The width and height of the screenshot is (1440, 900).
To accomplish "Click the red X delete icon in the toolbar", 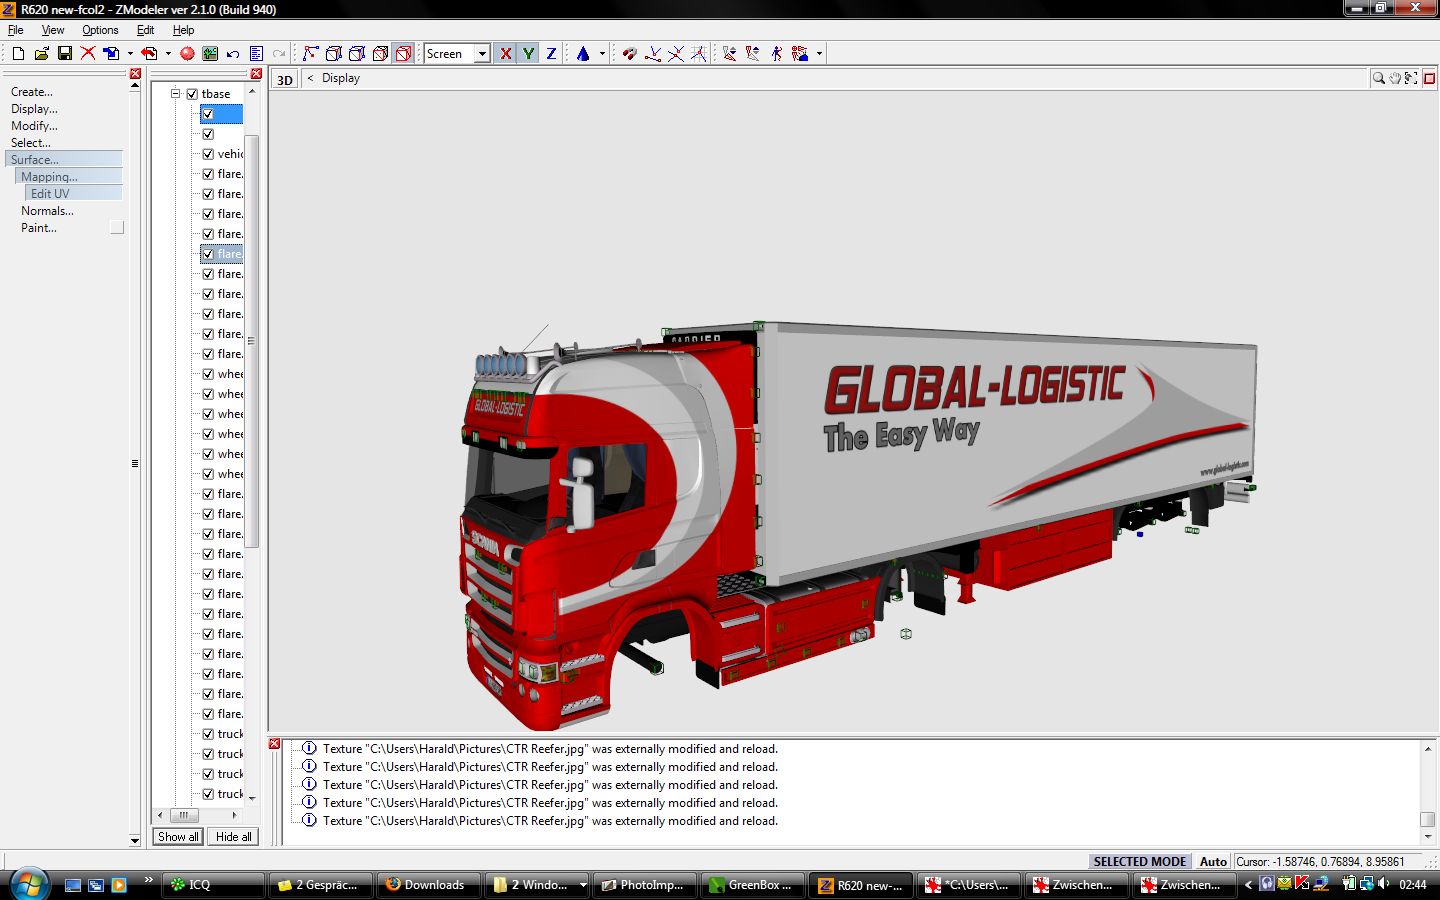I will click(x=88, y=54).
